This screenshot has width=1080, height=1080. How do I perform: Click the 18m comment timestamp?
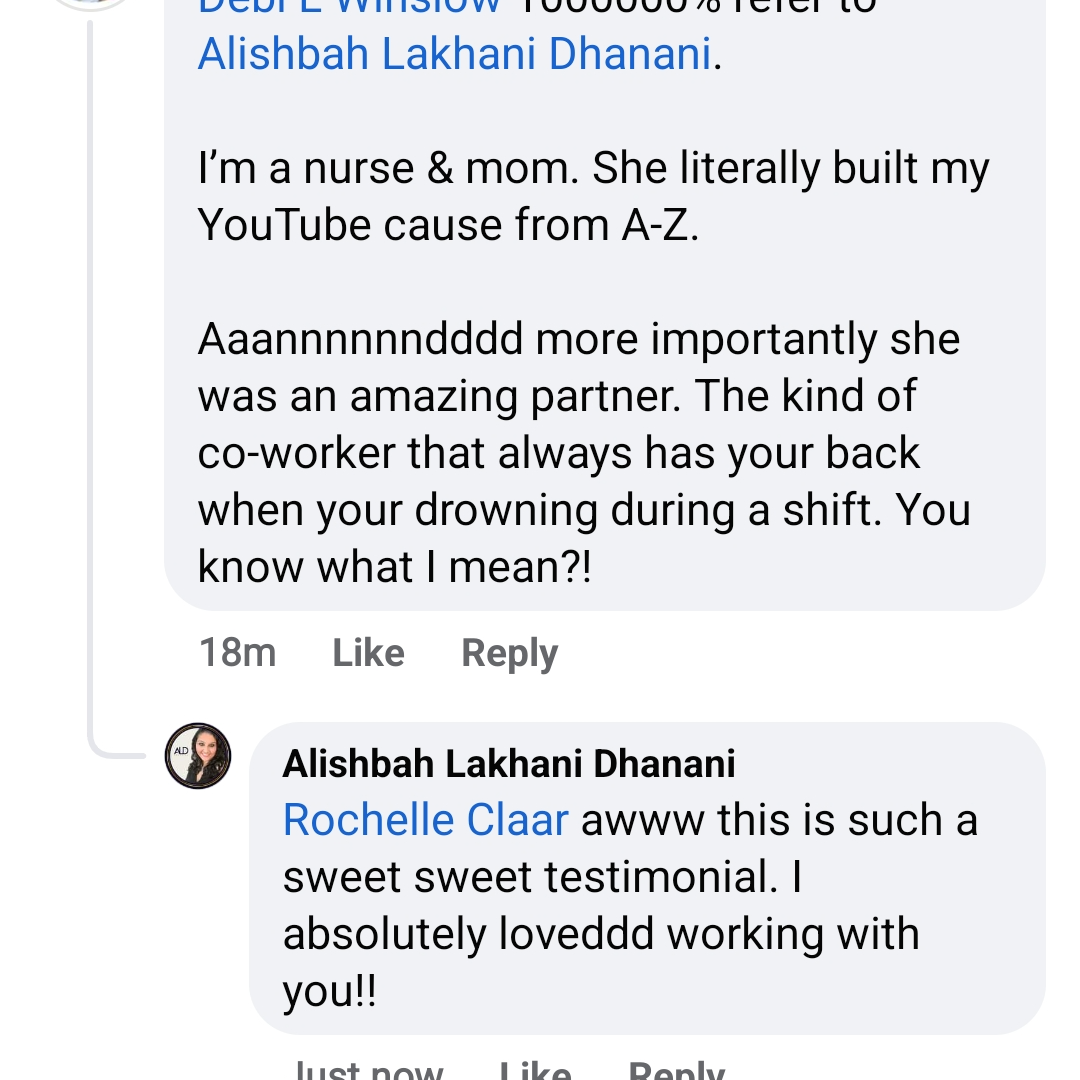point(237,653)
